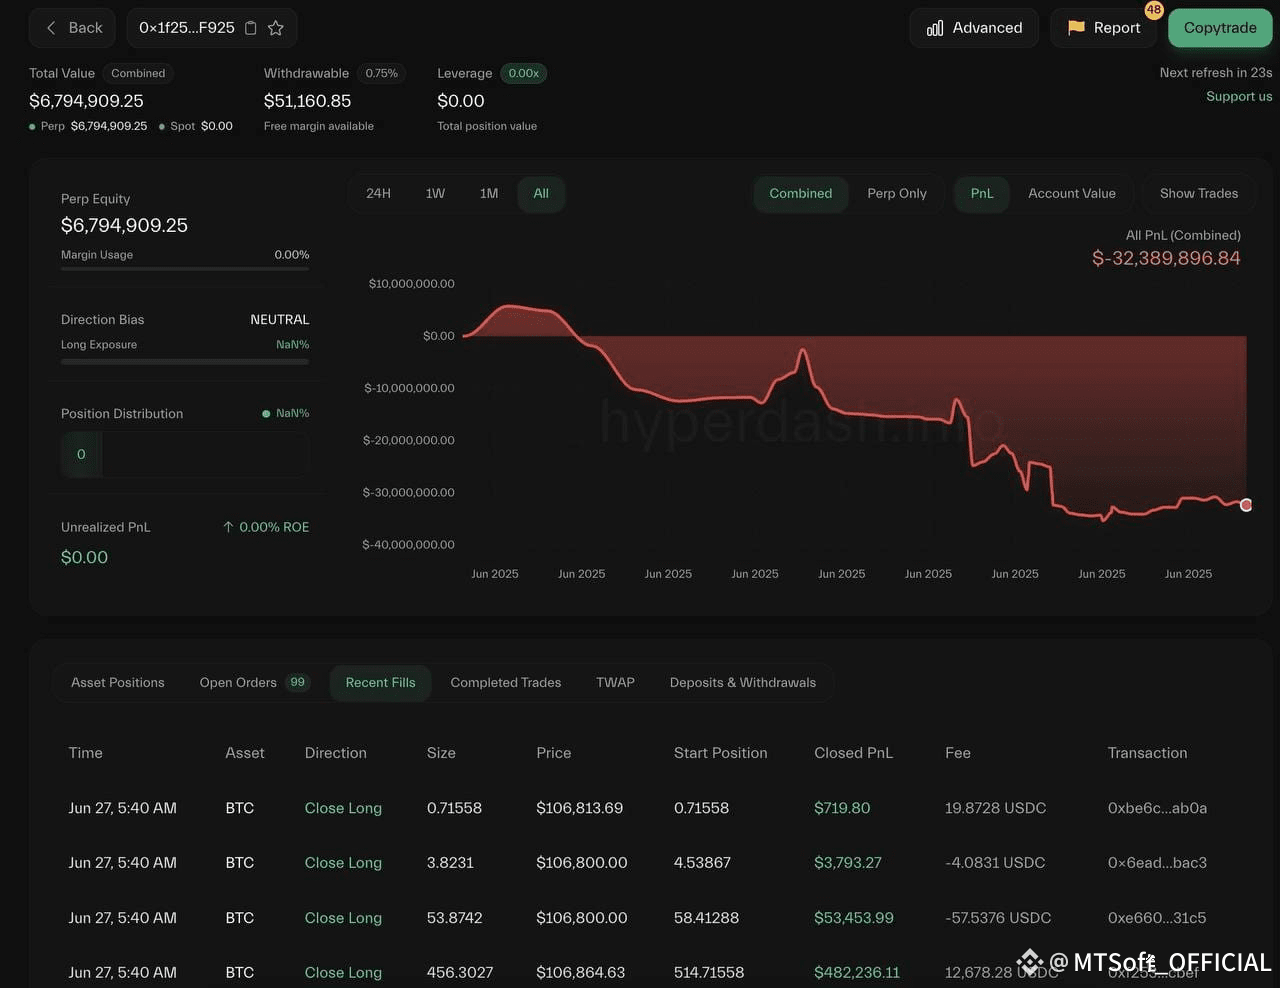The width and height of the screenshot is (1280, 988).
Task: Open transaction 0xbe6c...ab0a
Action: (1157, 808)
